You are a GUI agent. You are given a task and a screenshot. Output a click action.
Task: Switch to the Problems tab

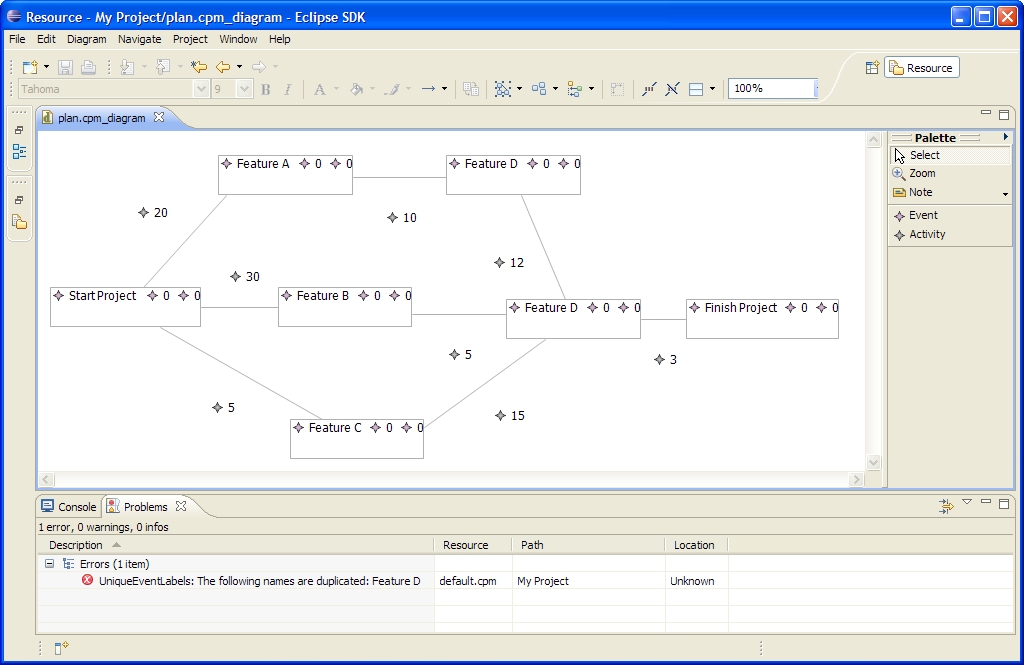pos(146,507)
